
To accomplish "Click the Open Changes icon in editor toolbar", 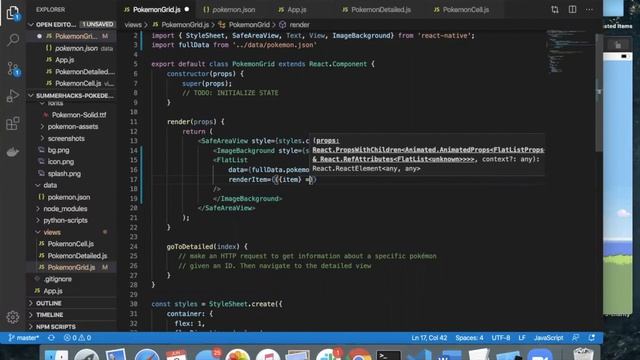I will (555, 9).
